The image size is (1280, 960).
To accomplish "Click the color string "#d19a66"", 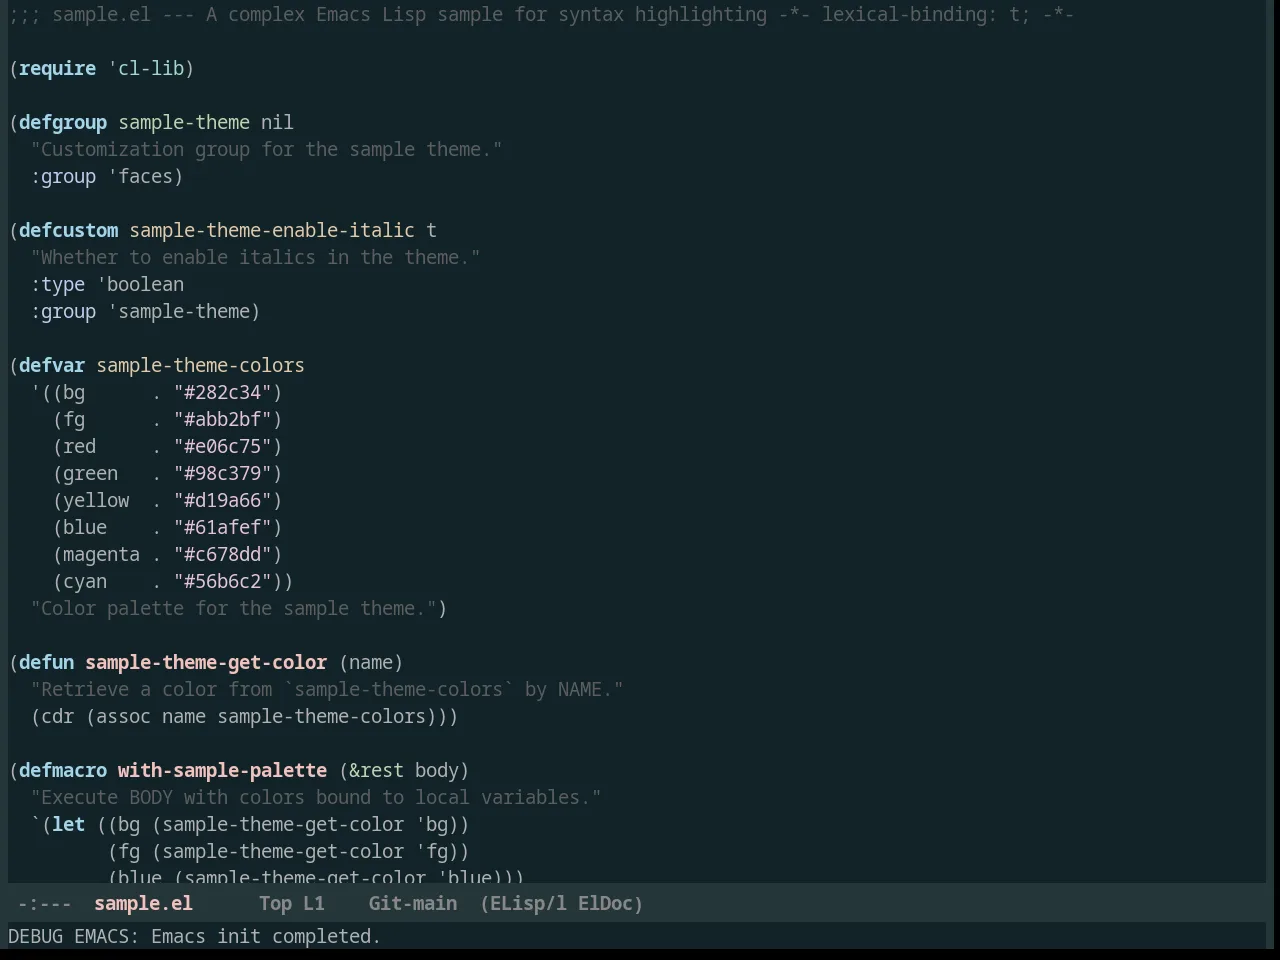I will coord(223,500).
